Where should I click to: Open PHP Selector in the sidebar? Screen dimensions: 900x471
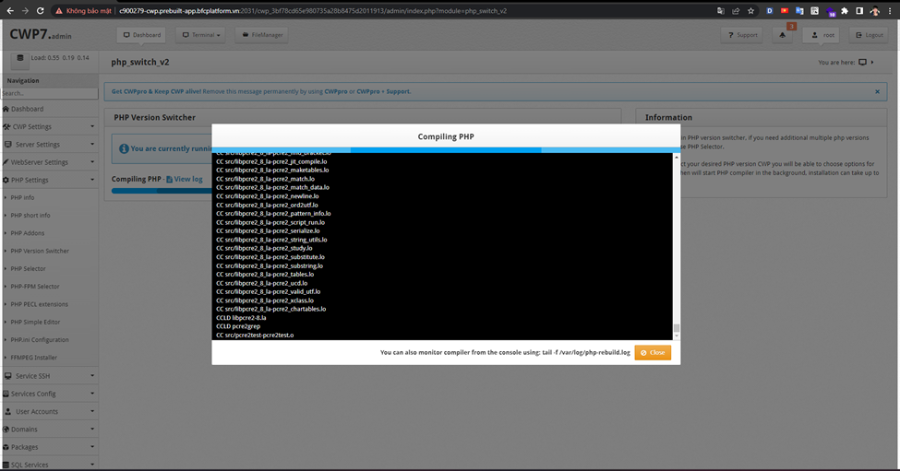(28, 268)
